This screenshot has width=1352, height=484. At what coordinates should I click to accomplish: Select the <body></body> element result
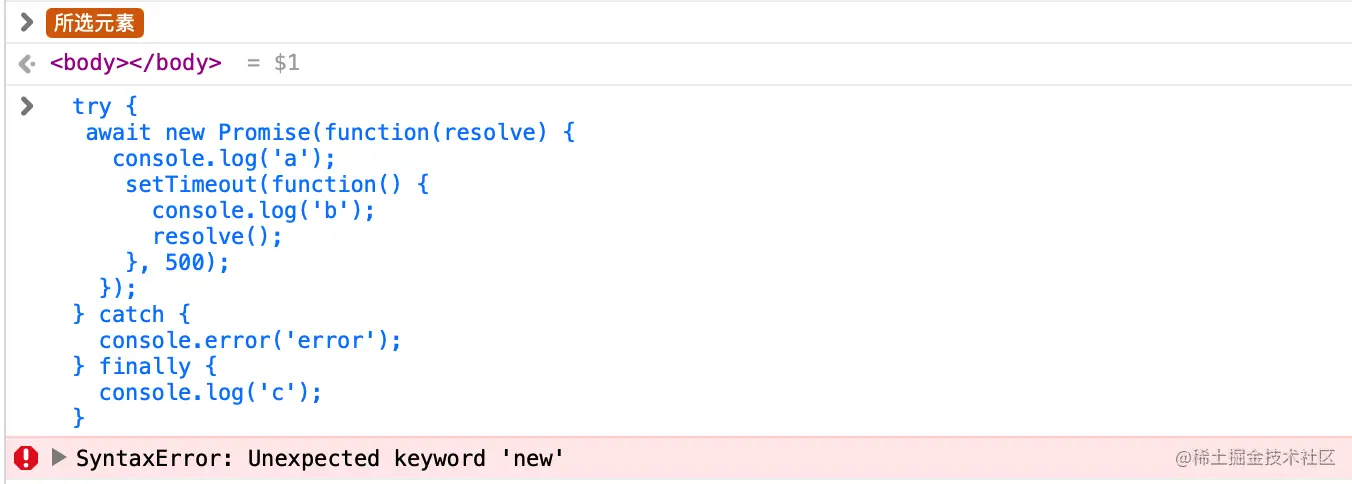click(136, 63)
